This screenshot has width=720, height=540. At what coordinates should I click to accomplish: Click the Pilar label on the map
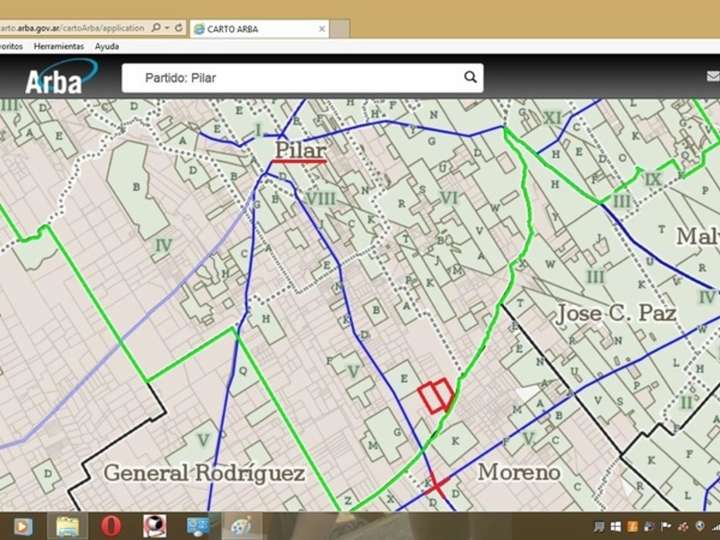[300, 150]
